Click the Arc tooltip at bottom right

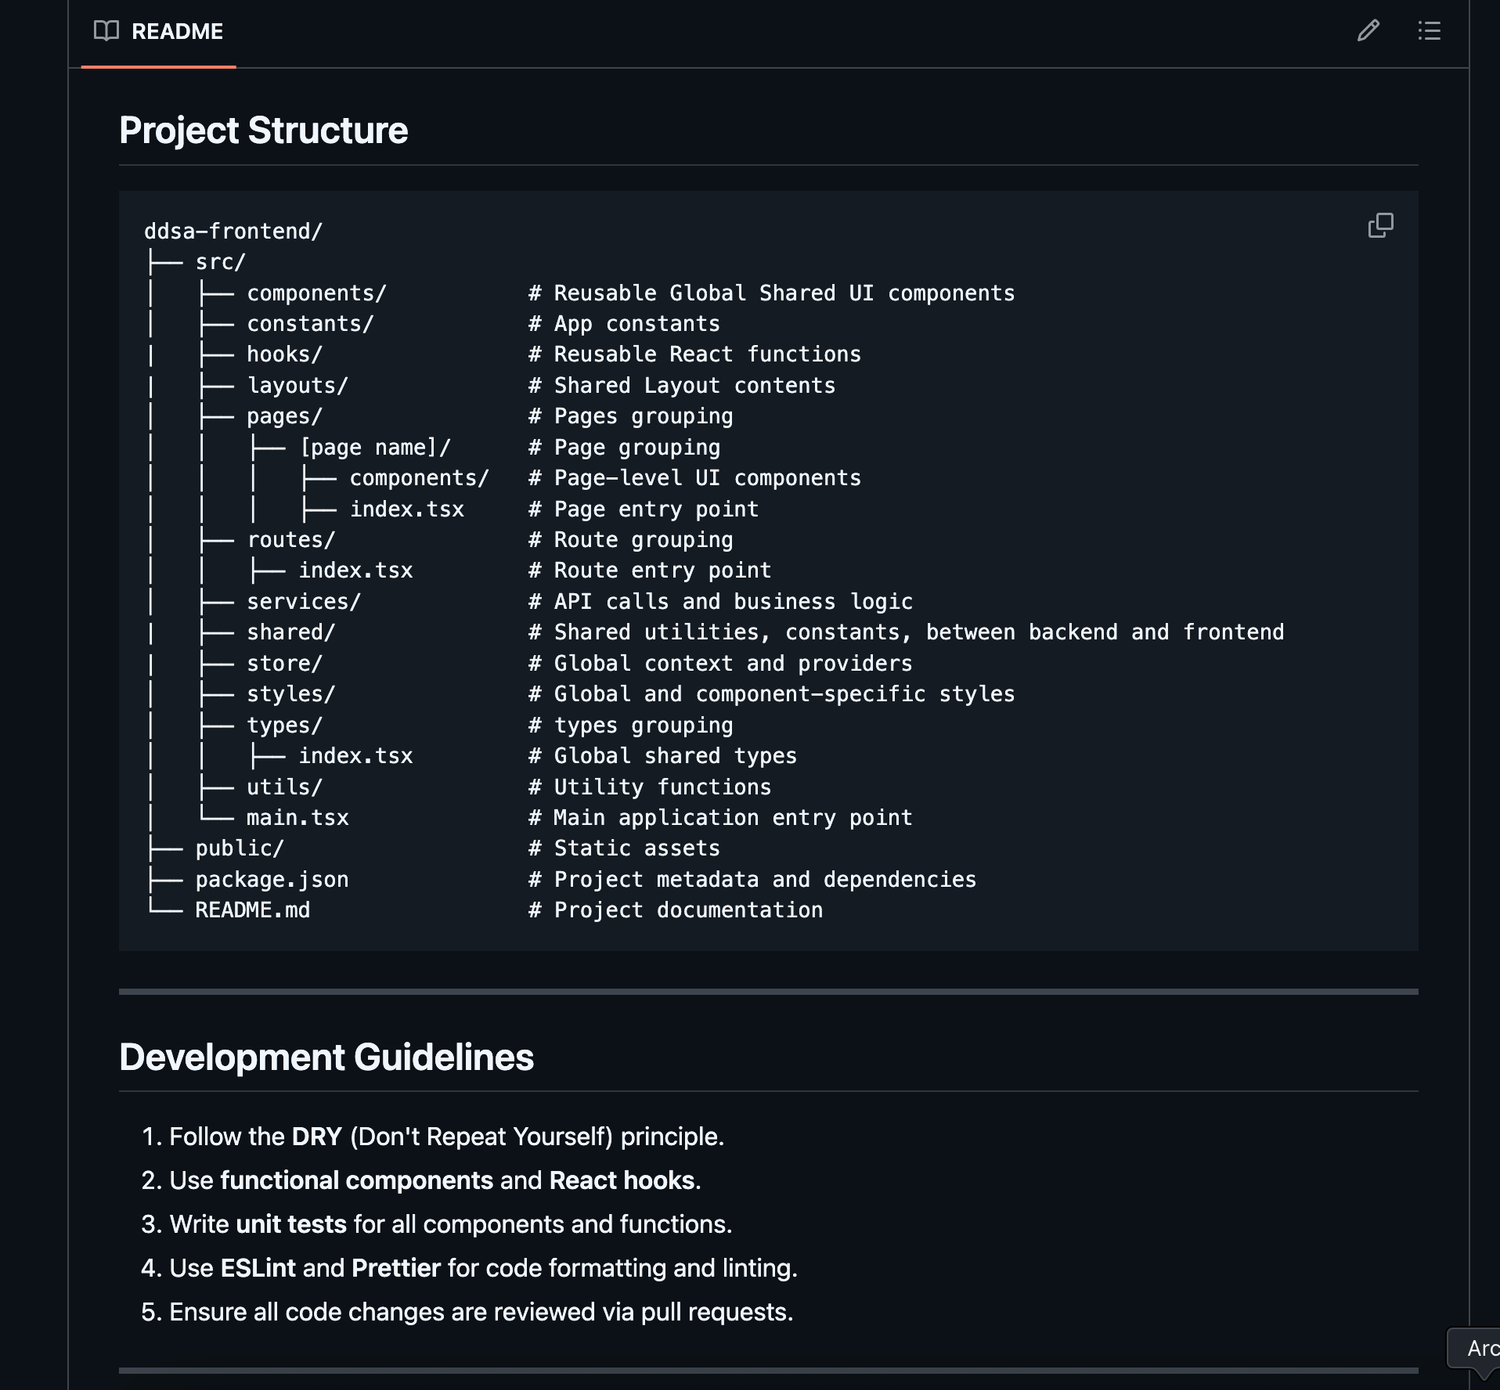click(1480, 1348)
